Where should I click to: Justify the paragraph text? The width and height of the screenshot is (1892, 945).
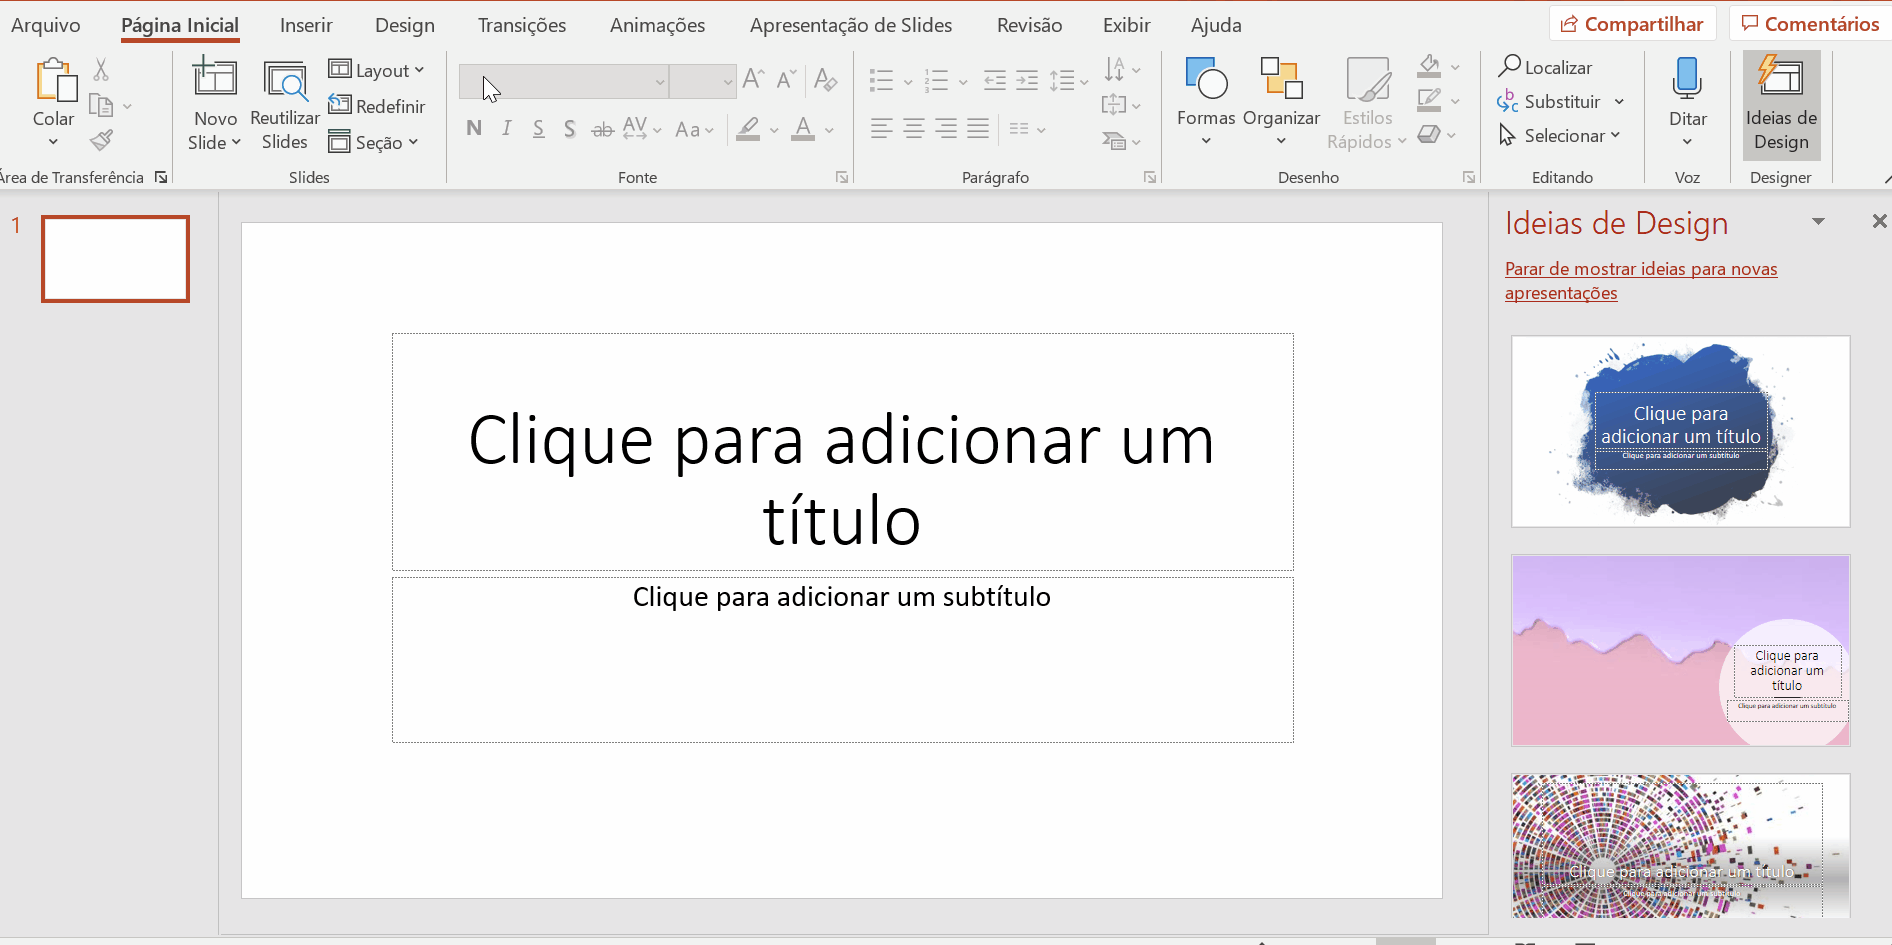pyautogui.click(x=978, y=128)
